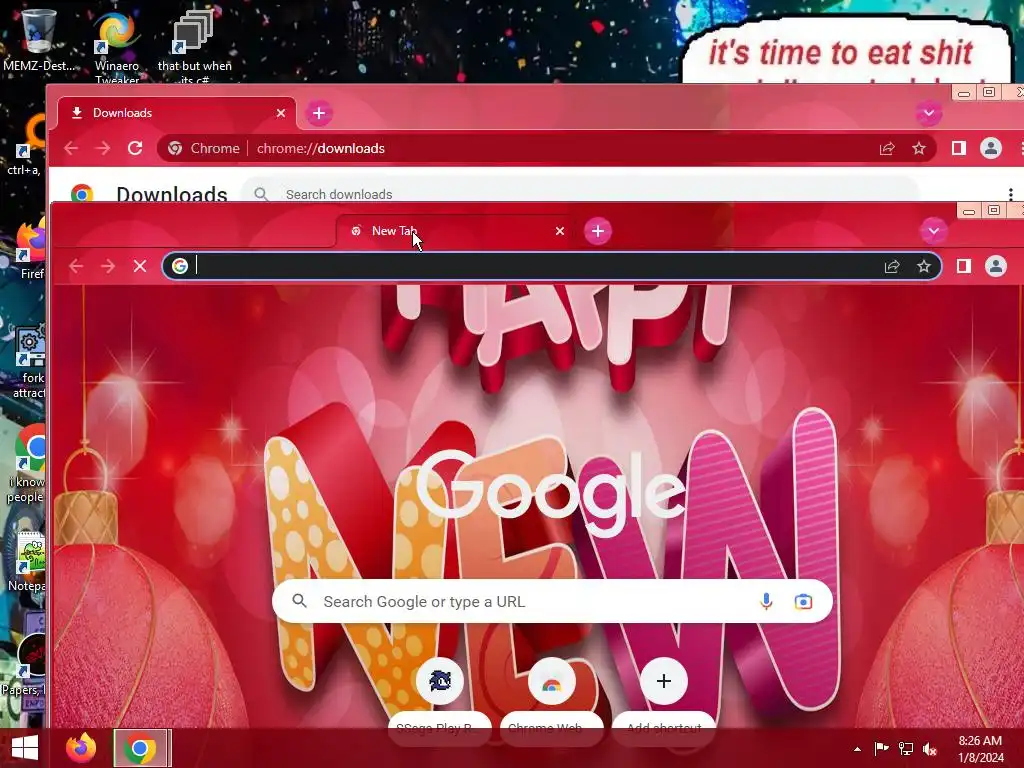The image size is (1024, 768).
Task: Expand tab search chevron in New Tab window
Action: [x=933, y=231]
